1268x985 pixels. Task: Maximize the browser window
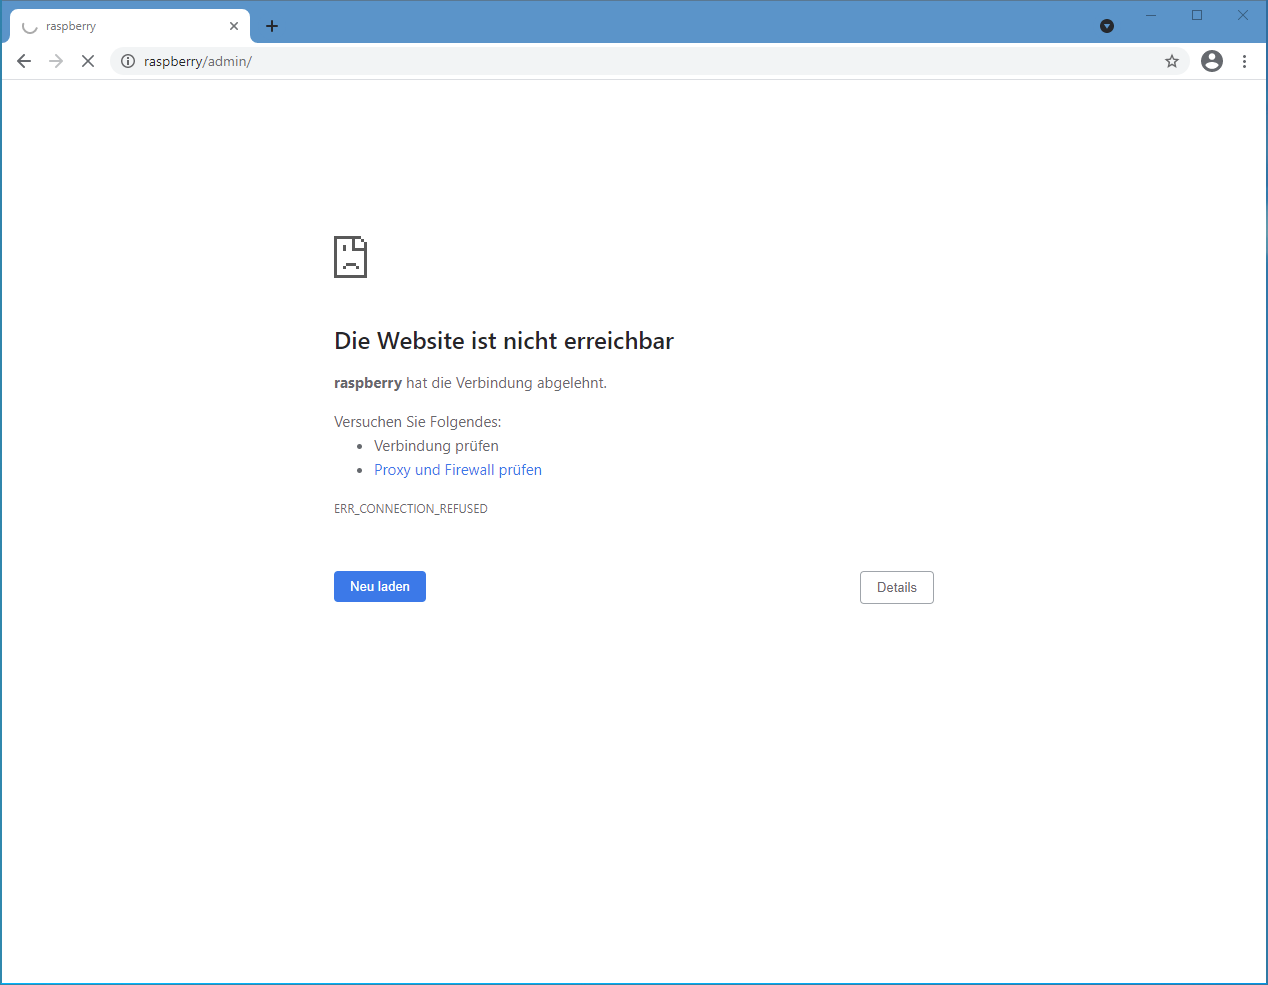coord(1197,15)
